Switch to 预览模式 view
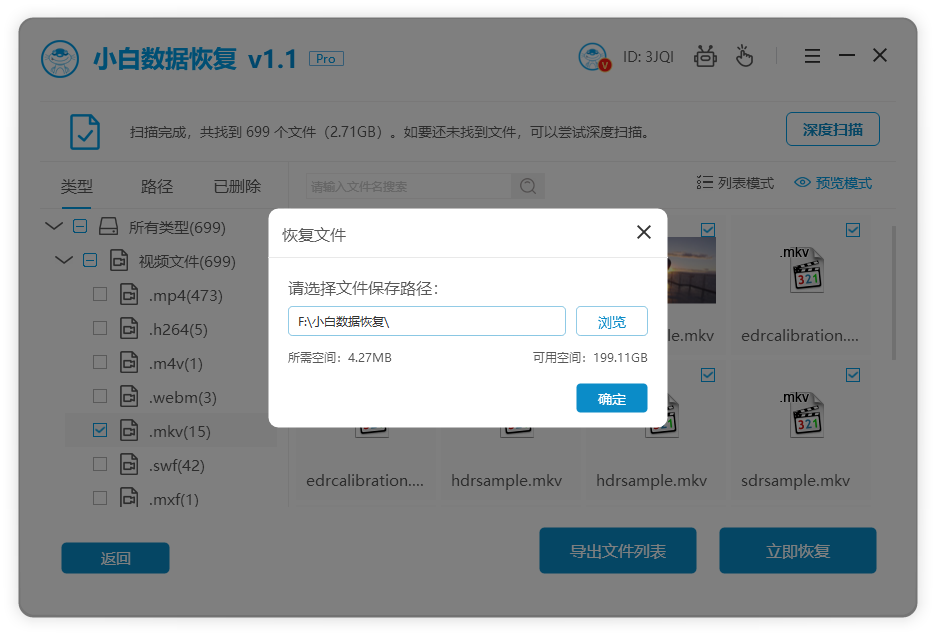This screenshot has width=936, height=636. pos(833,183)
